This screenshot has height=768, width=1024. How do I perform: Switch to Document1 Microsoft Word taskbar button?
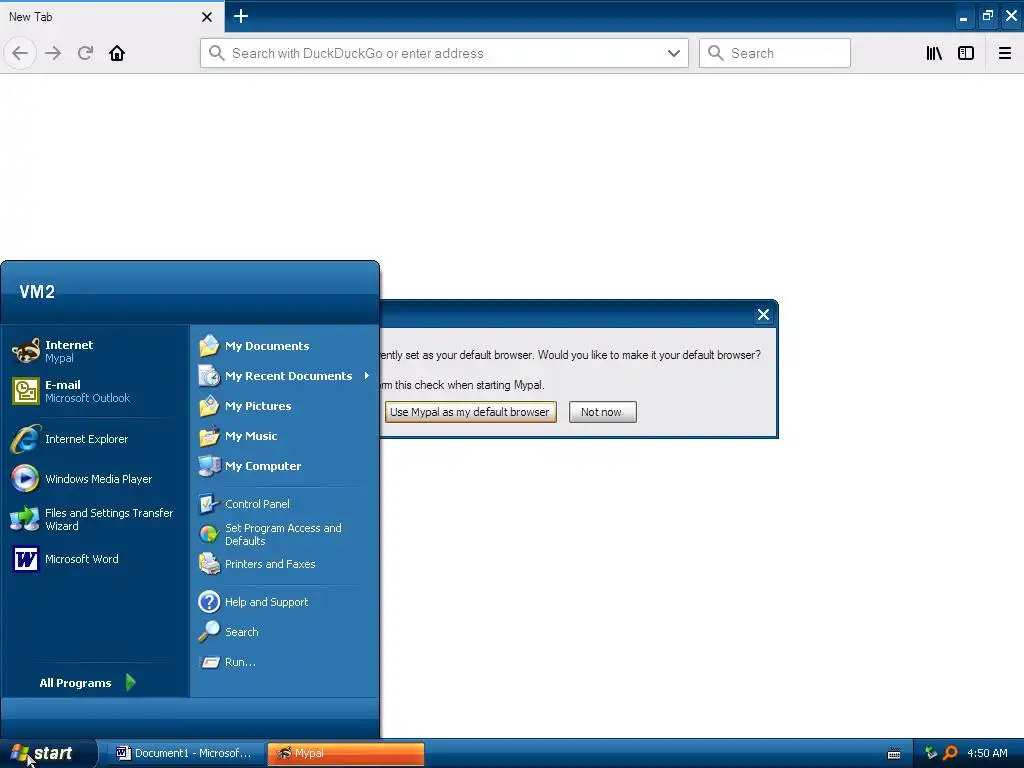click(187, 753)
